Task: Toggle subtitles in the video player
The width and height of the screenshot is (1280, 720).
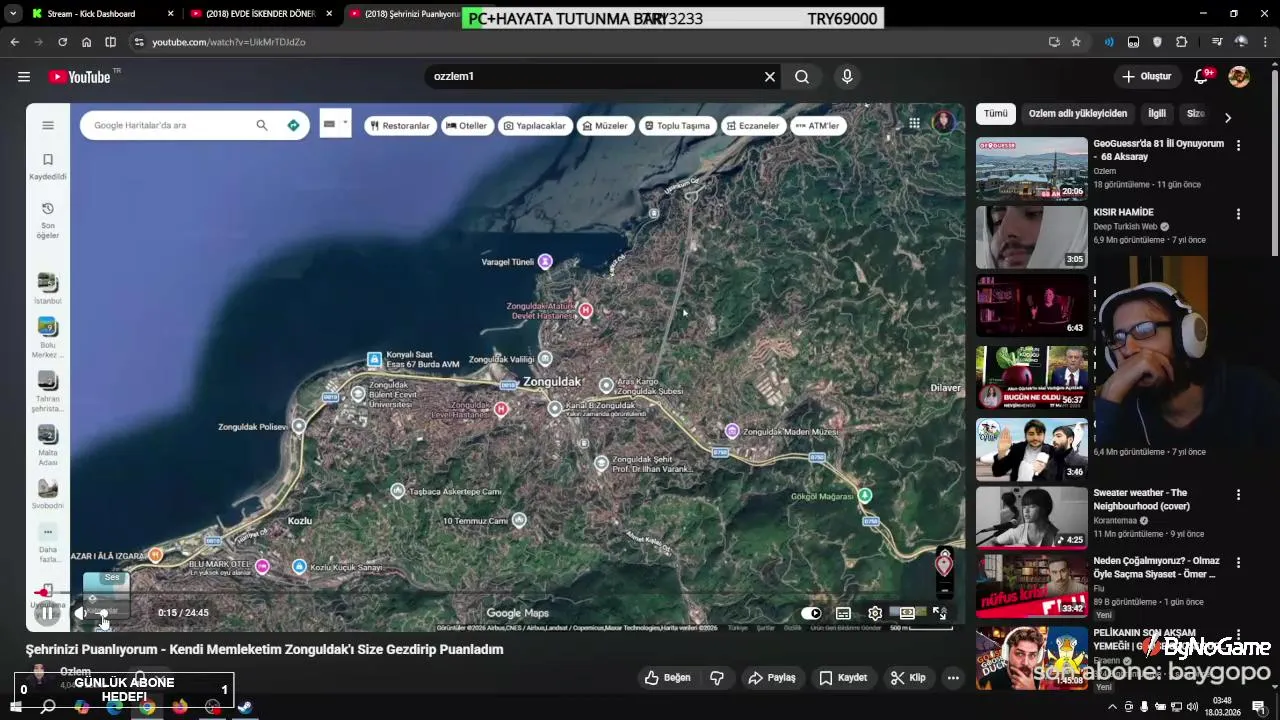Action: [x=843, y=613]
